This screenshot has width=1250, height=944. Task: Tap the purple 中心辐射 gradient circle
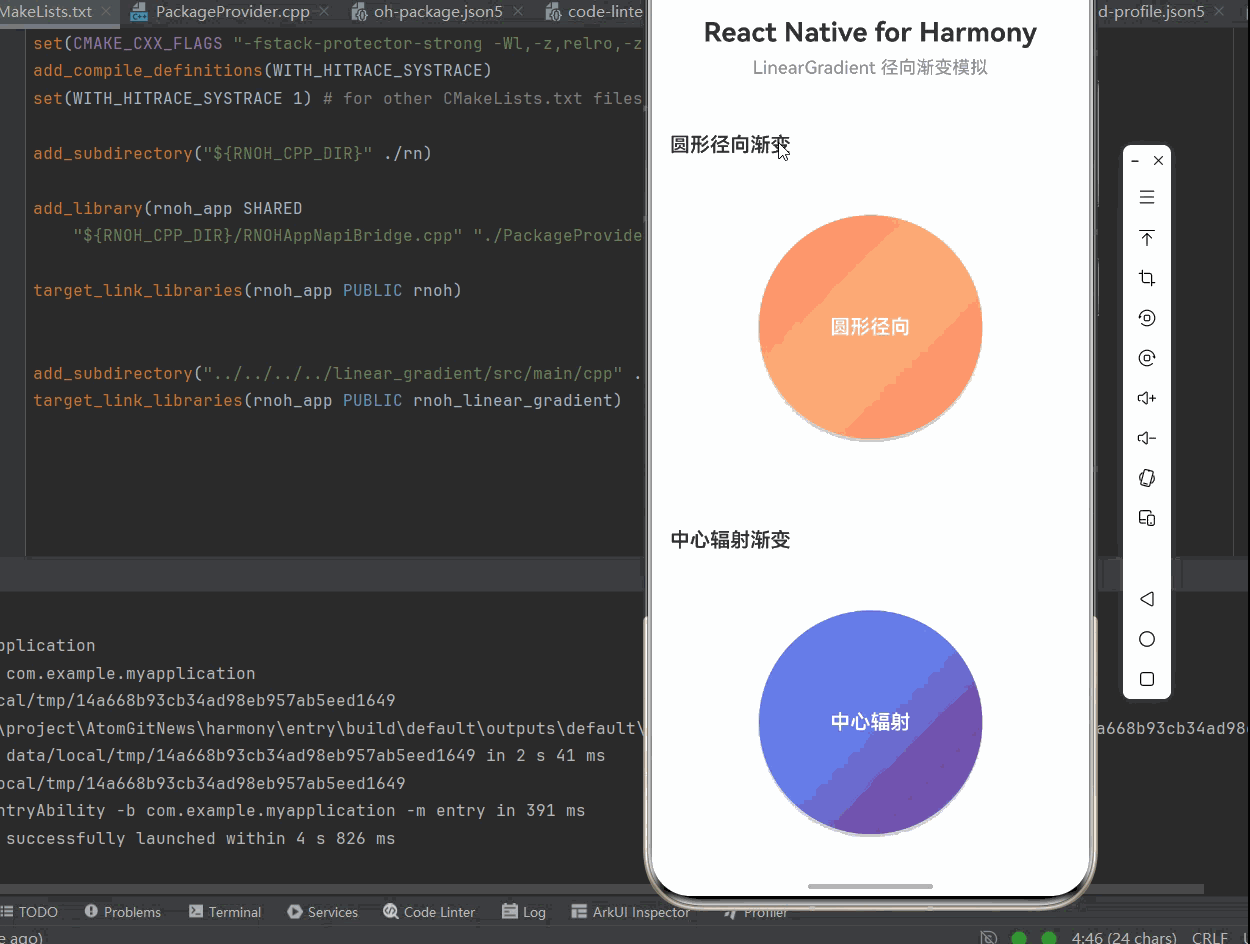[870, 722]
